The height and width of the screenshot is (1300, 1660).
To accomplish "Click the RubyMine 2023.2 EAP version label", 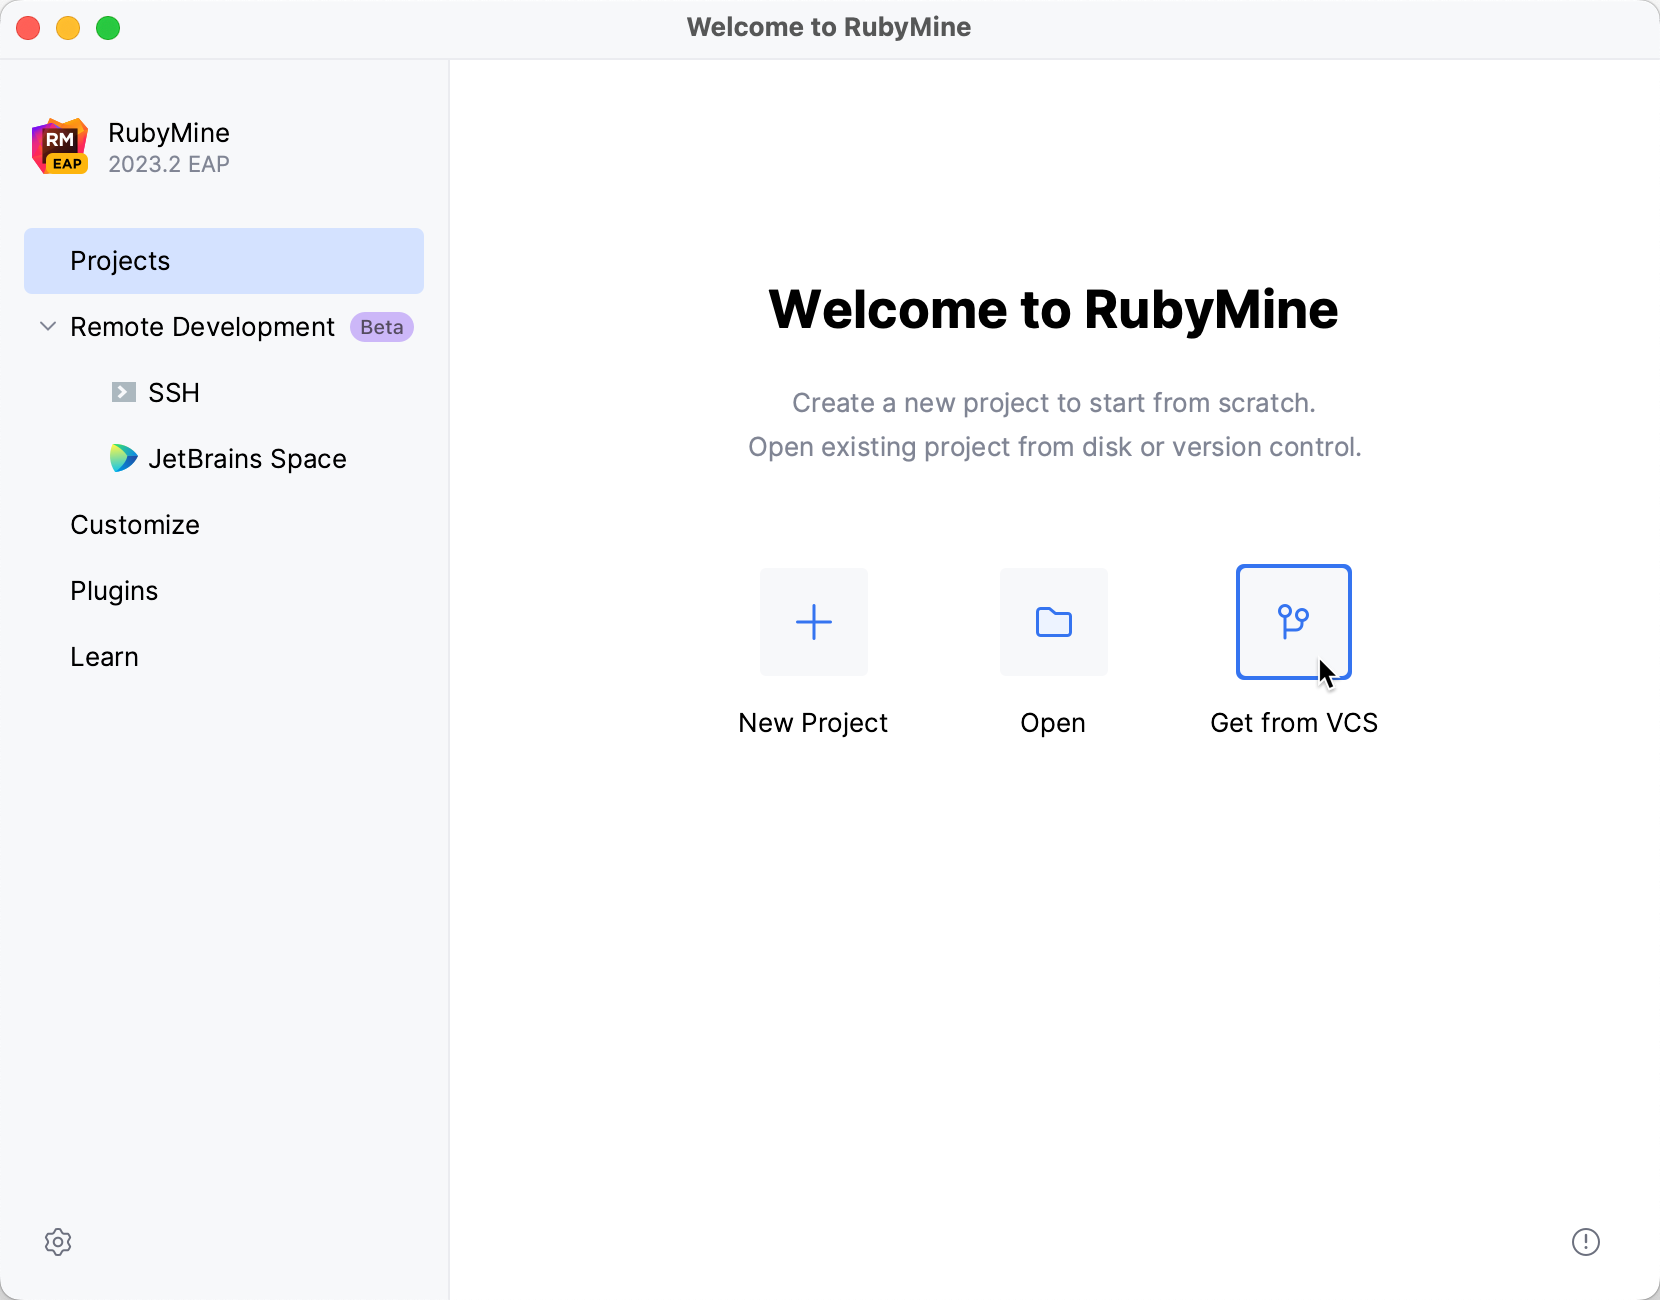I will click(x=168, y=164).
